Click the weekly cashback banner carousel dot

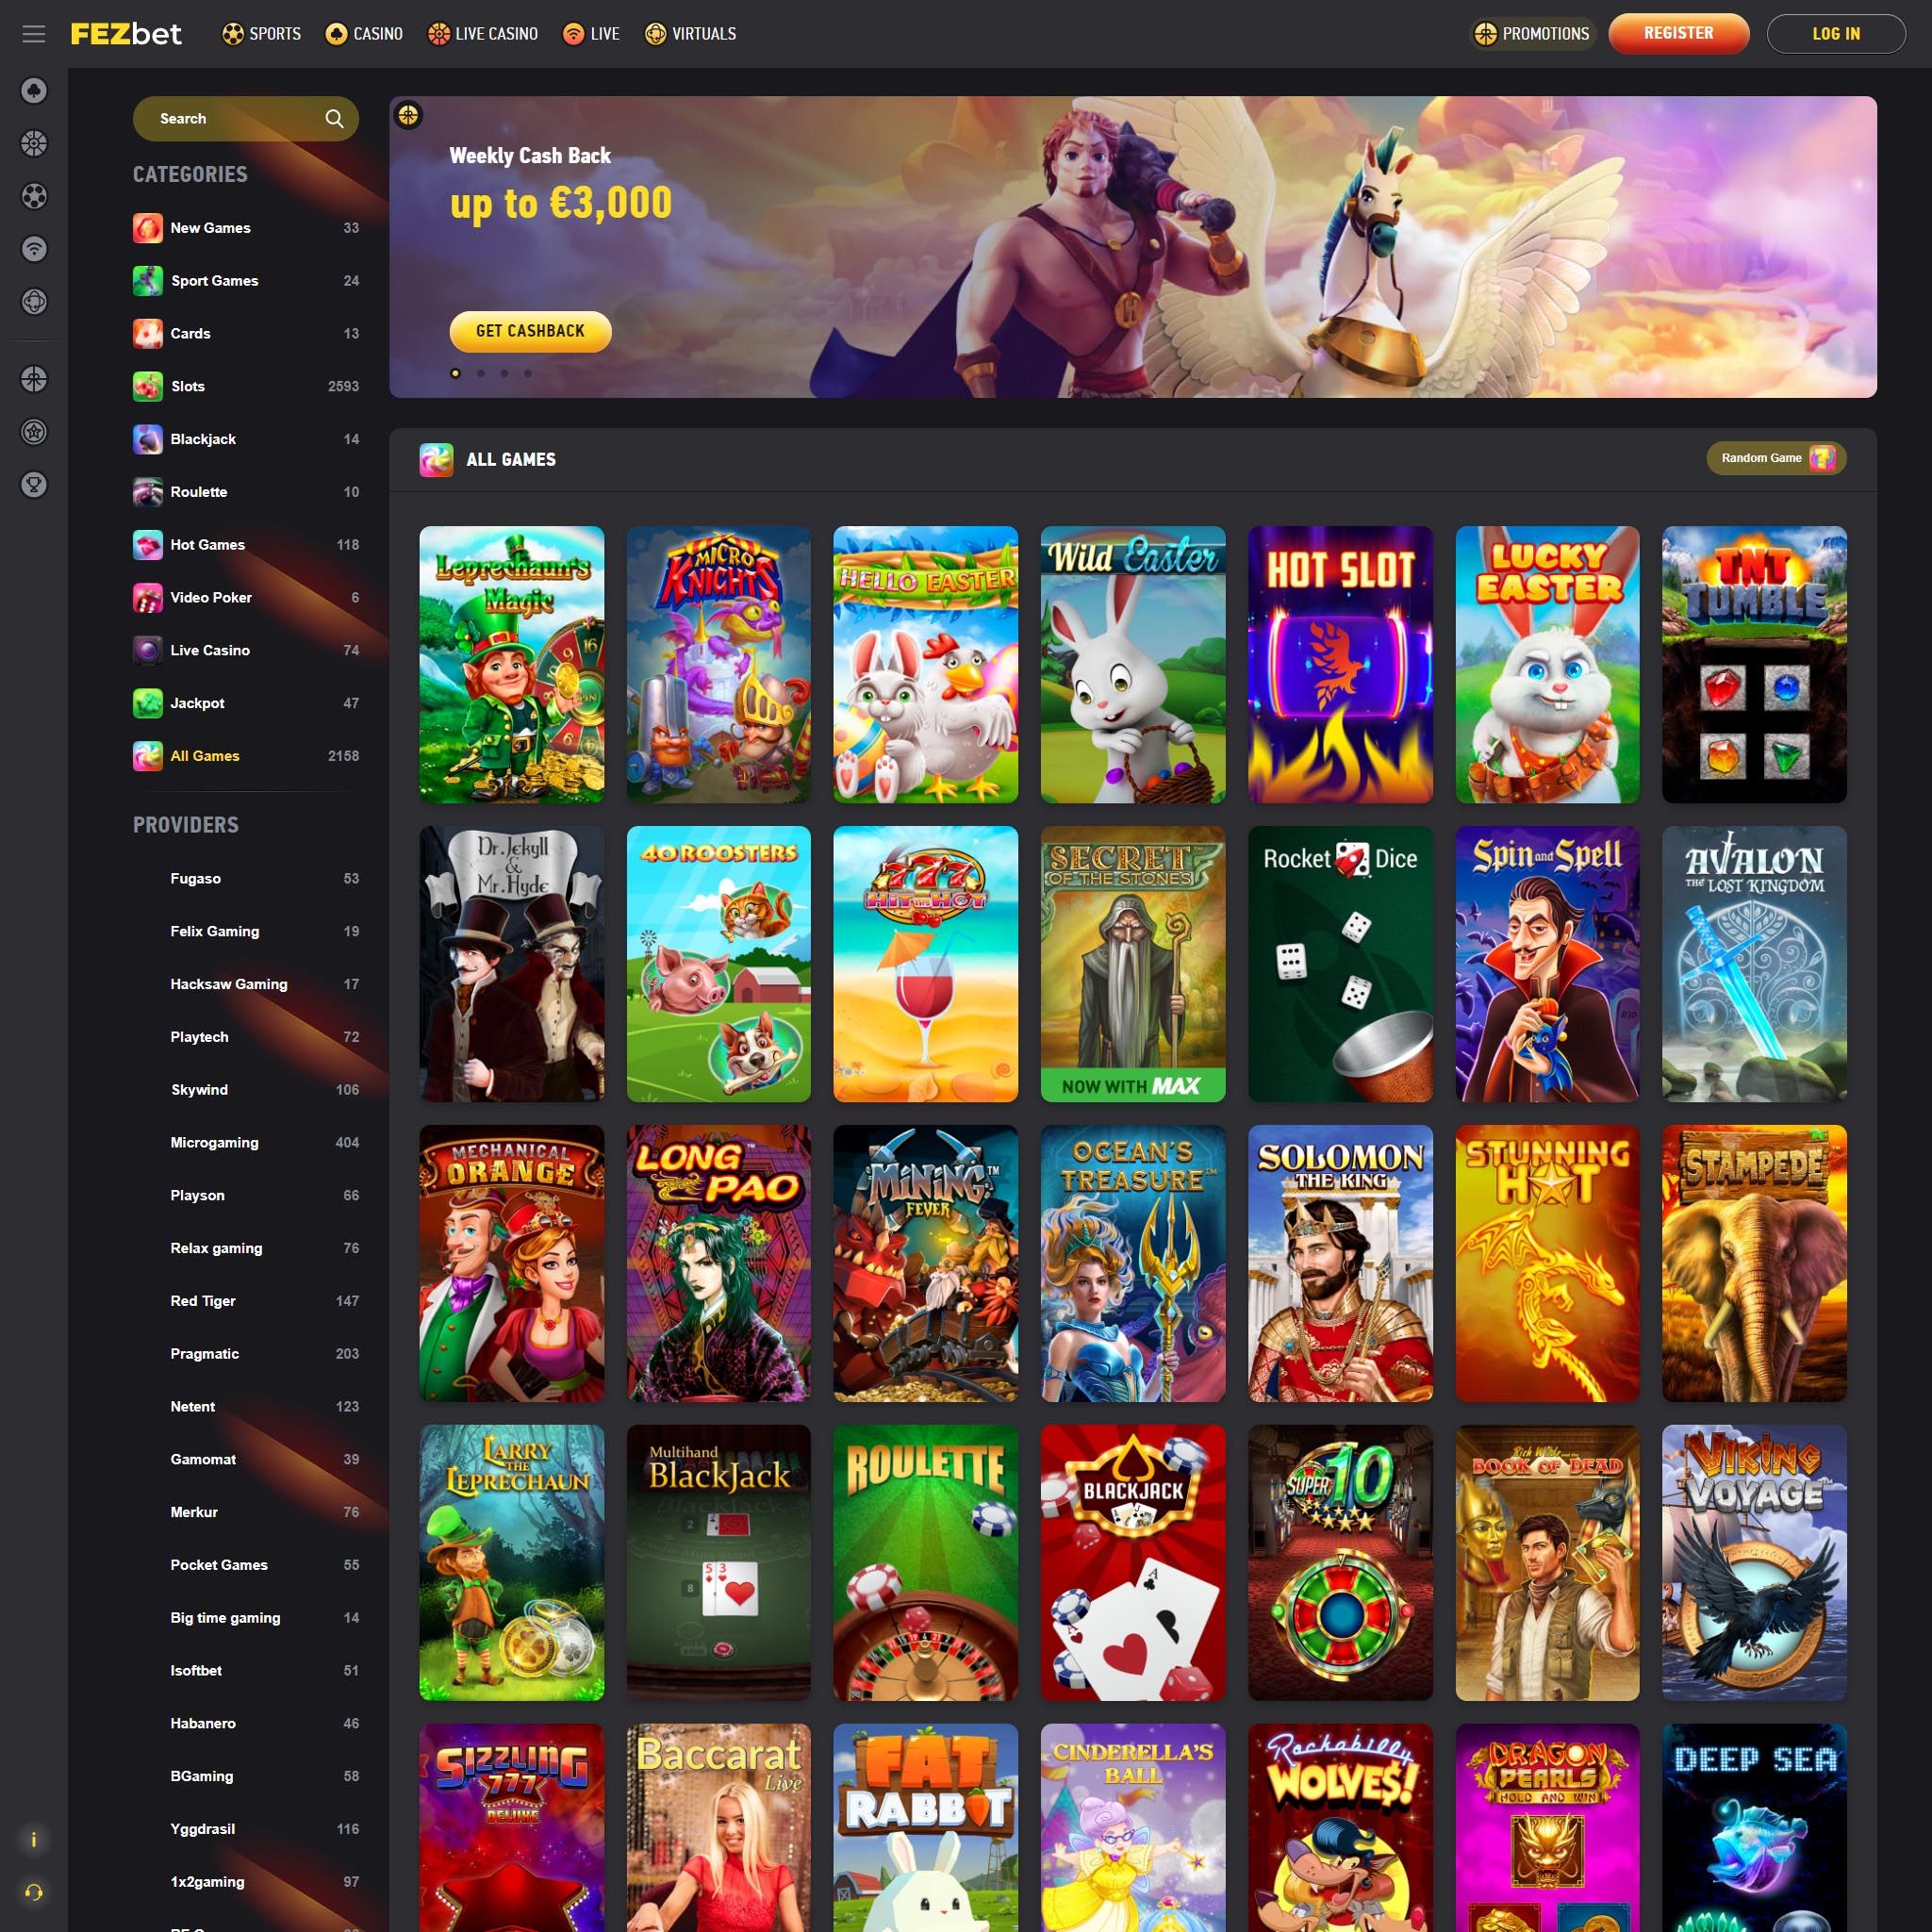tap(454, 372)
